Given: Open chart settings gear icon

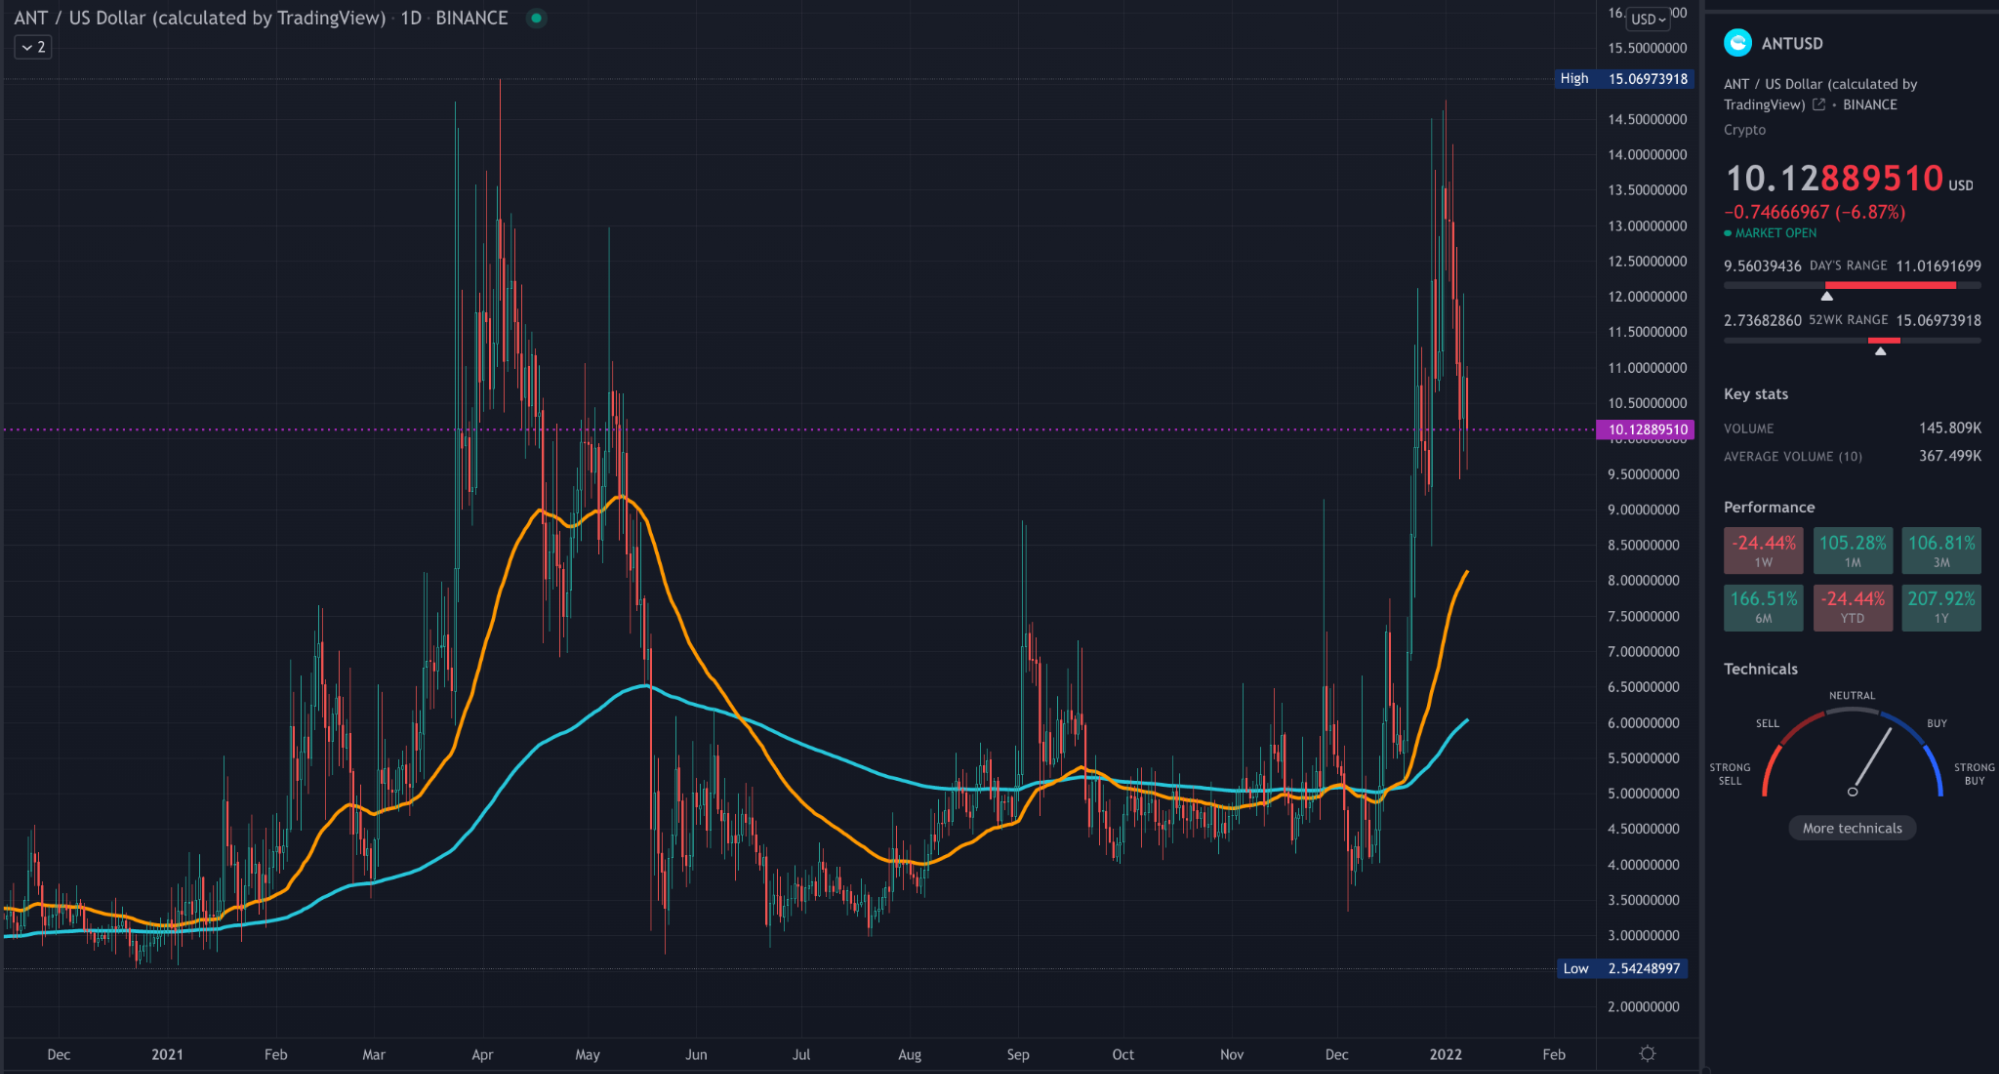Looking at the screenshot, I should (x=1648, y=1053).
